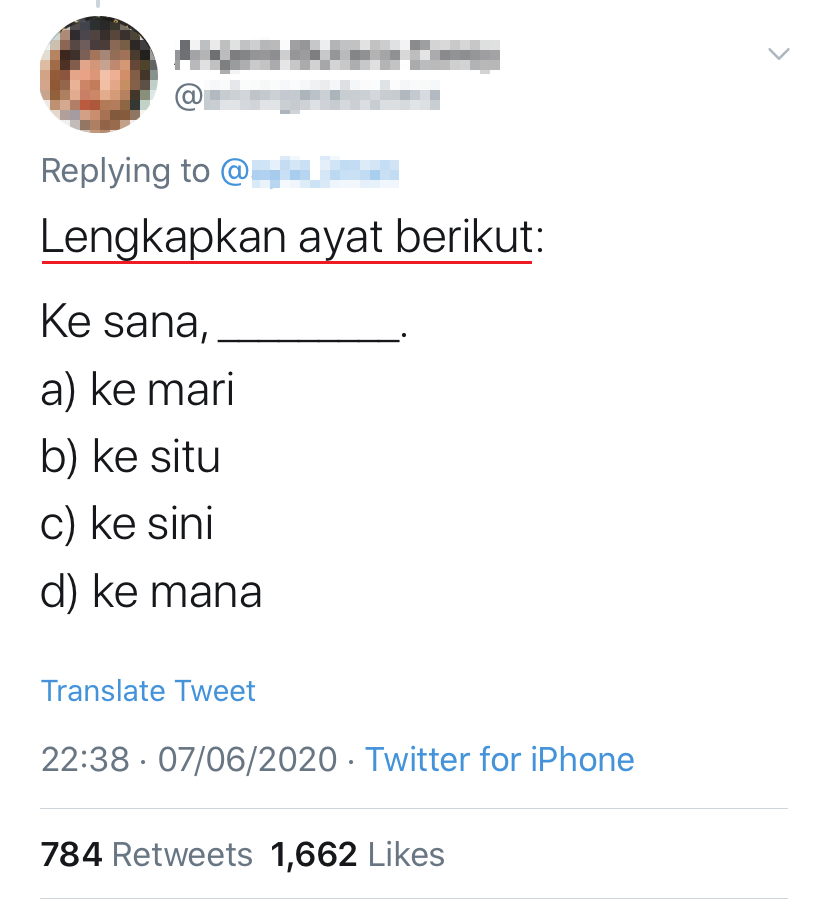
Task: Select answer line 'b) ke situ'
Action: tap(131, 457)
